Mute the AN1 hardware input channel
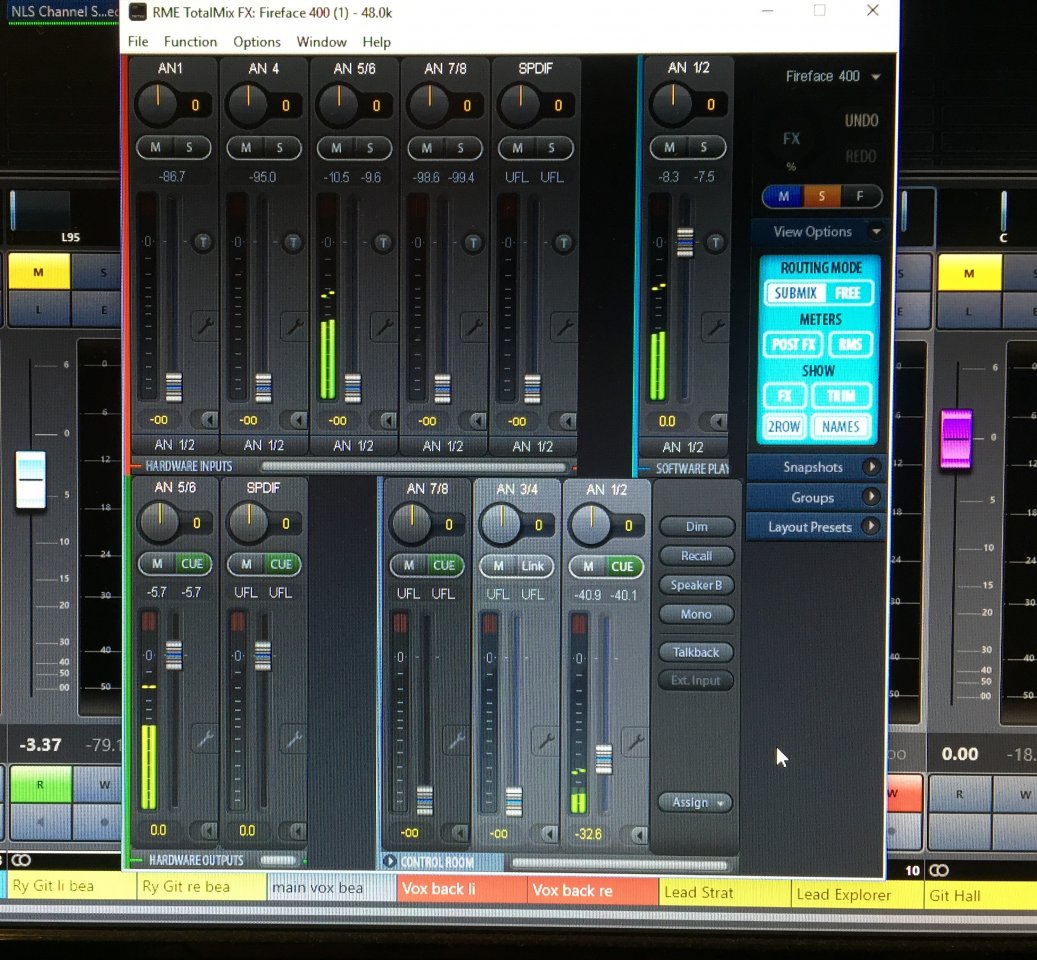Viewport: 1037px width, 960px height. point(155,147)
